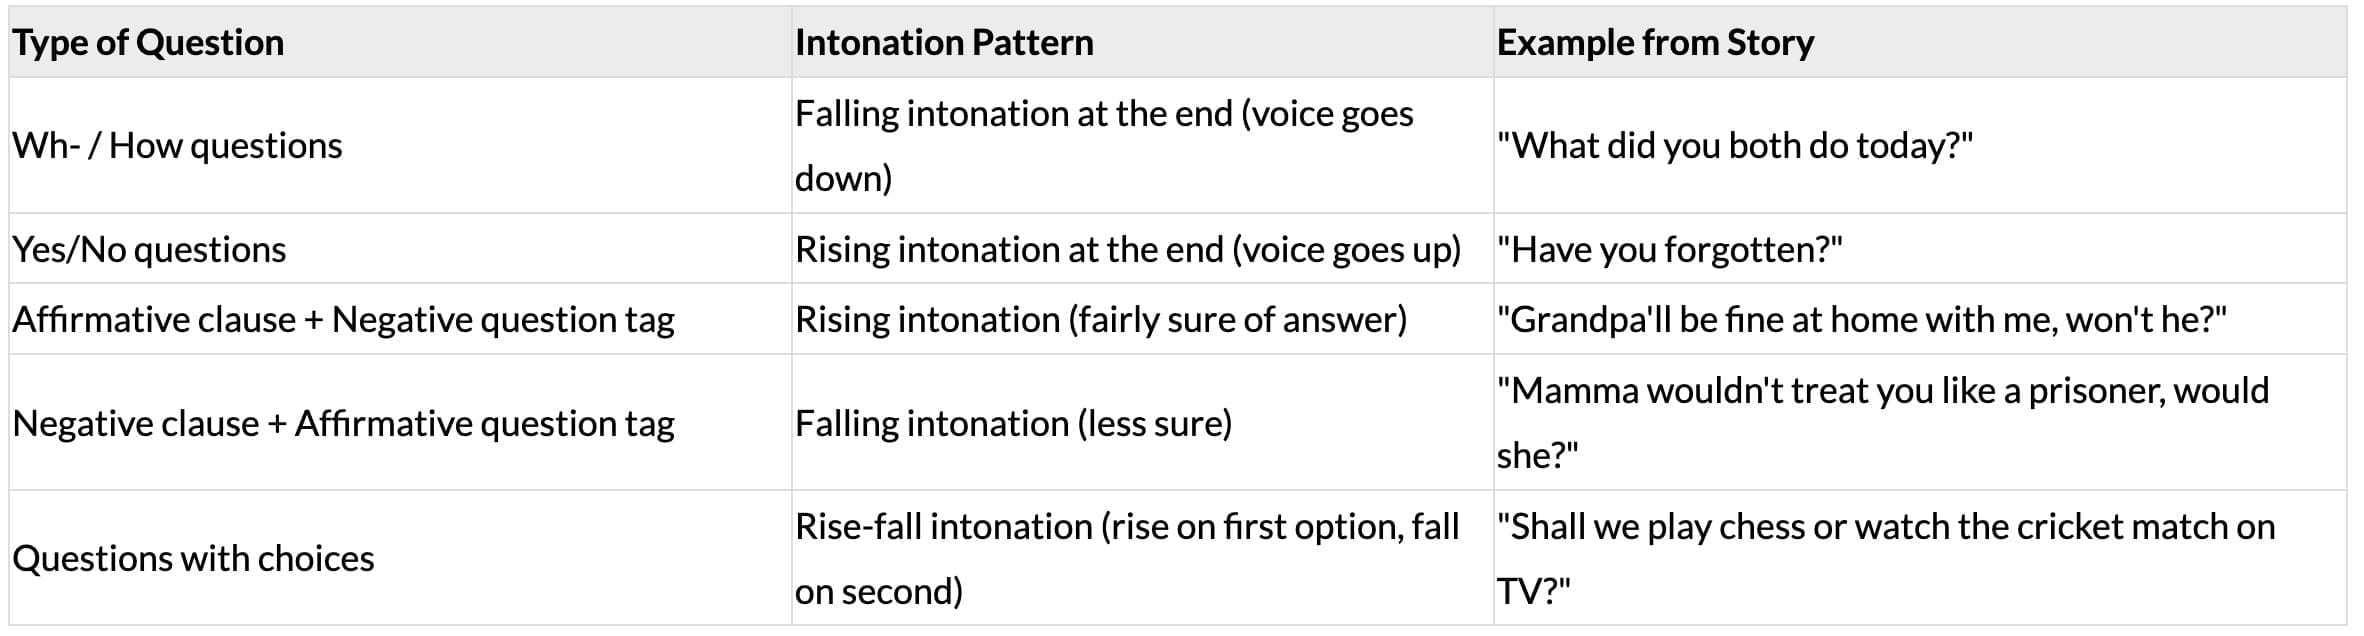Select "Affirmative clause + Negative question tag" cell
This screenshot has width=2364, height=636.
(x=343, y=320)
